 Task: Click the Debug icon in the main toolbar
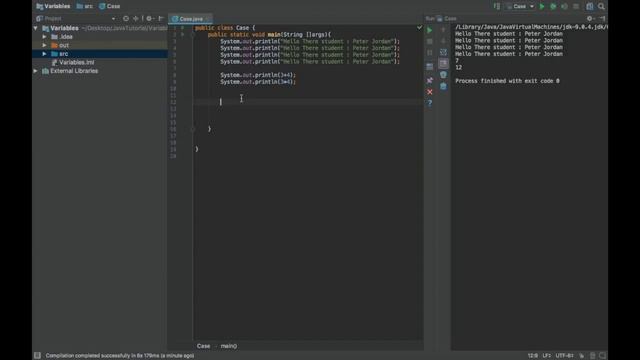(x=553, y=7)
